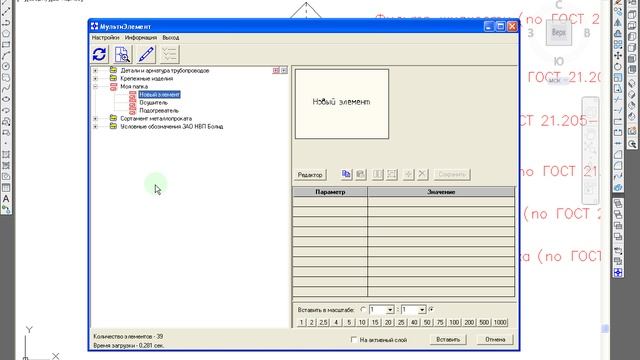This screenshot has height=360, width=640.
Task: Open the Информация menu
Action: pyautogui.click(x=141, y=38)
